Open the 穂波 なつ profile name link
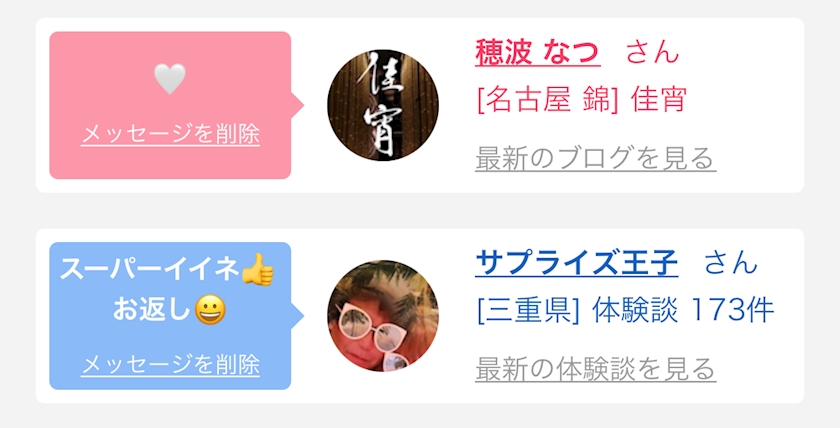Screen dimensions: 840x428 (537, 52)
